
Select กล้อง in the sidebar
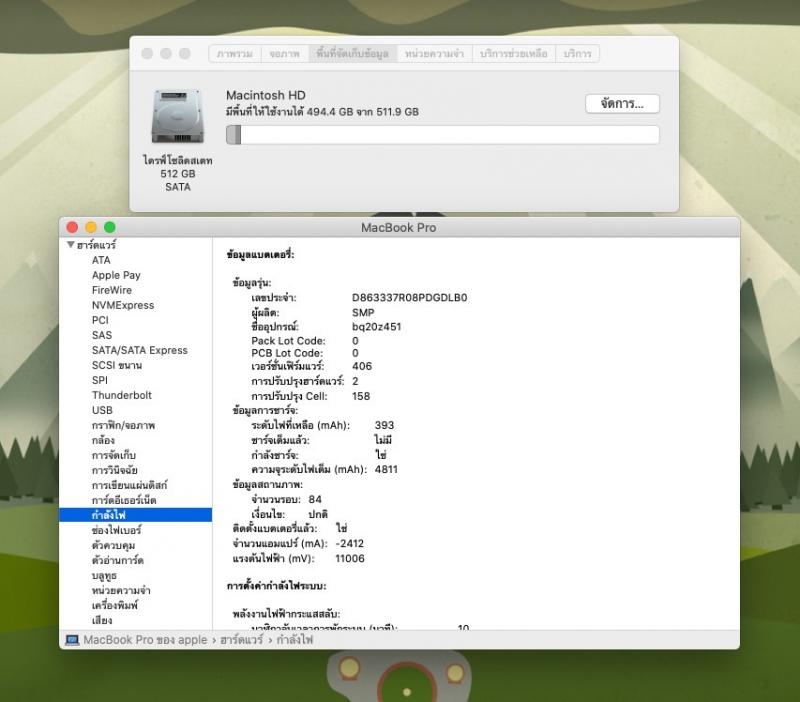click(x=103, y=440)
